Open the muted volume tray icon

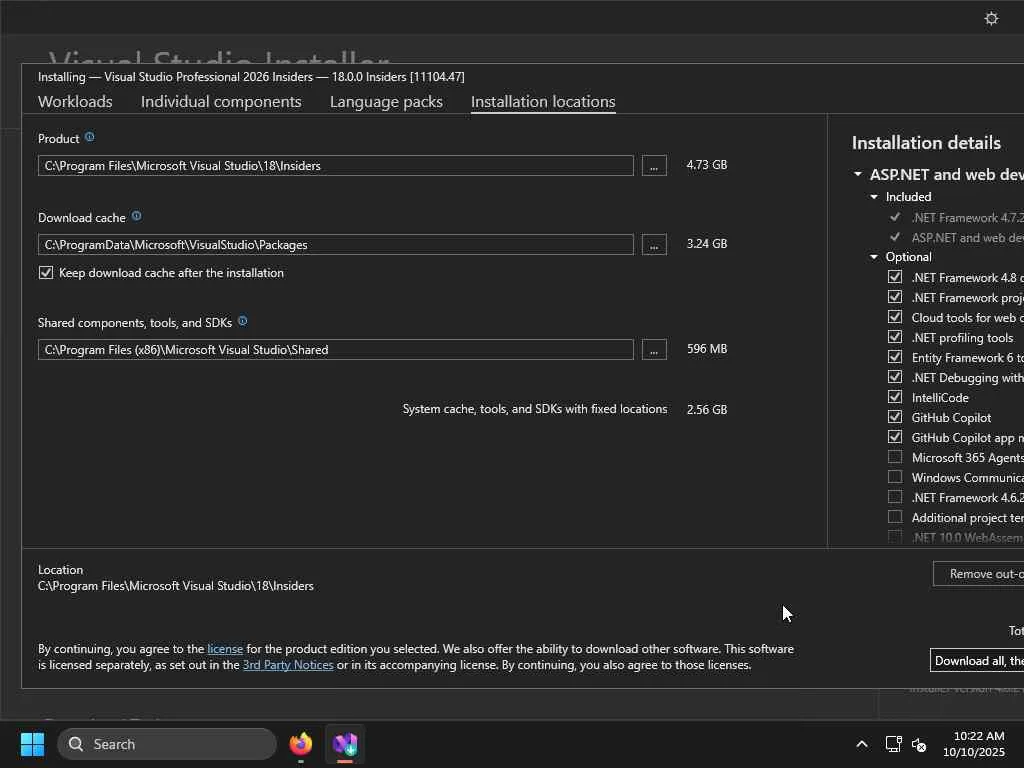tap(919, 744)
